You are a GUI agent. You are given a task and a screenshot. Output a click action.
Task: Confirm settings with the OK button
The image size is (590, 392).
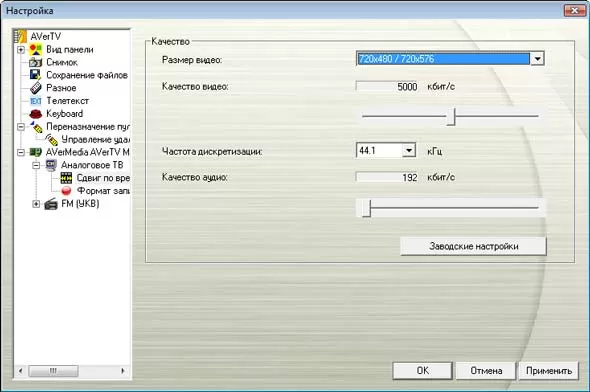point(423,371)
